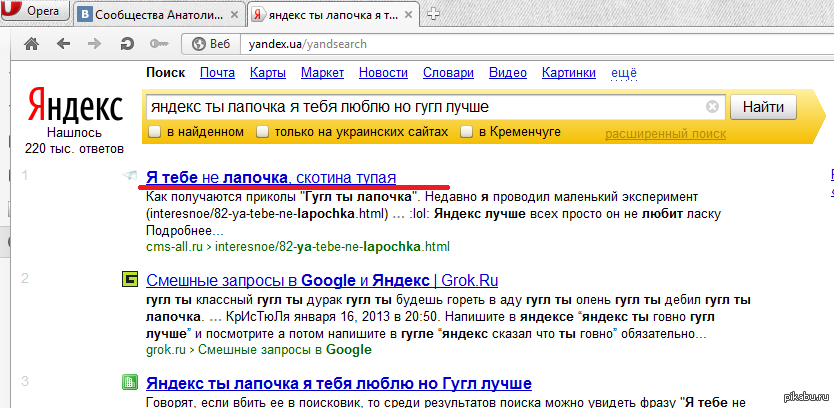The height and width of the screenshot is (408, 834).
Task: Focus the yandex.ua address bar
Action: point(537,44)
